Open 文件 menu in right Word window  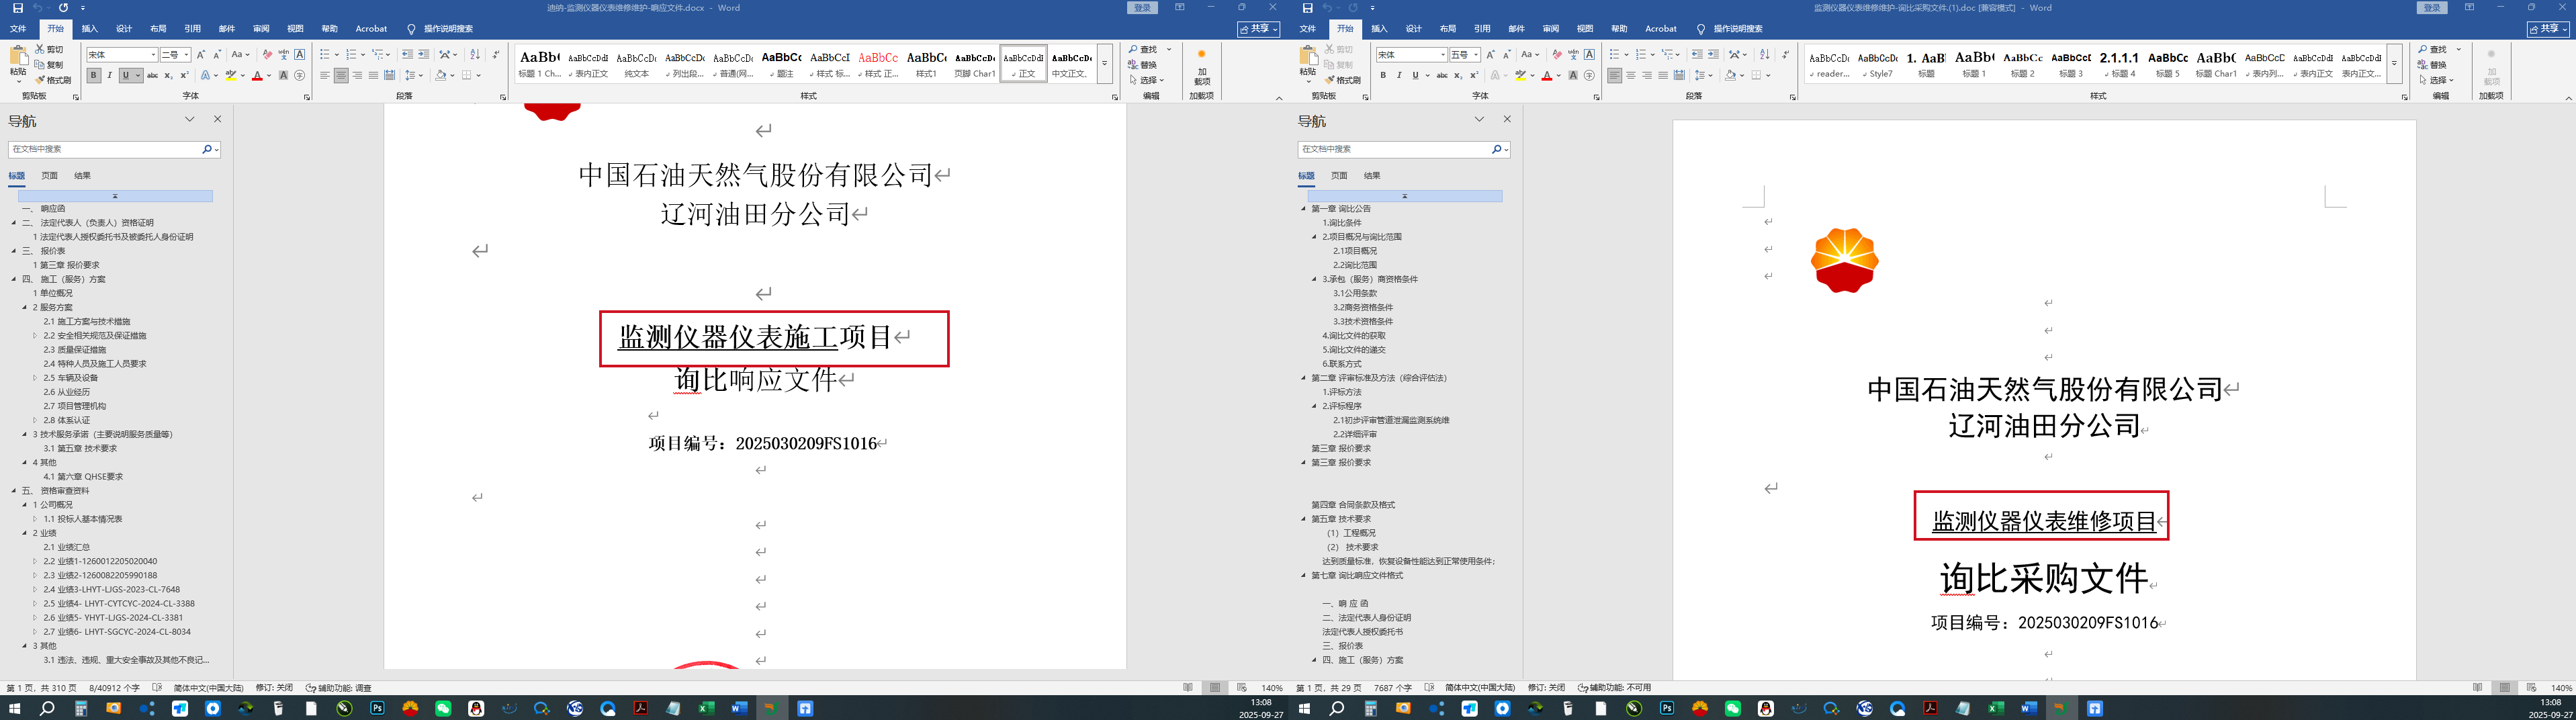click(x=1307, y=29)
